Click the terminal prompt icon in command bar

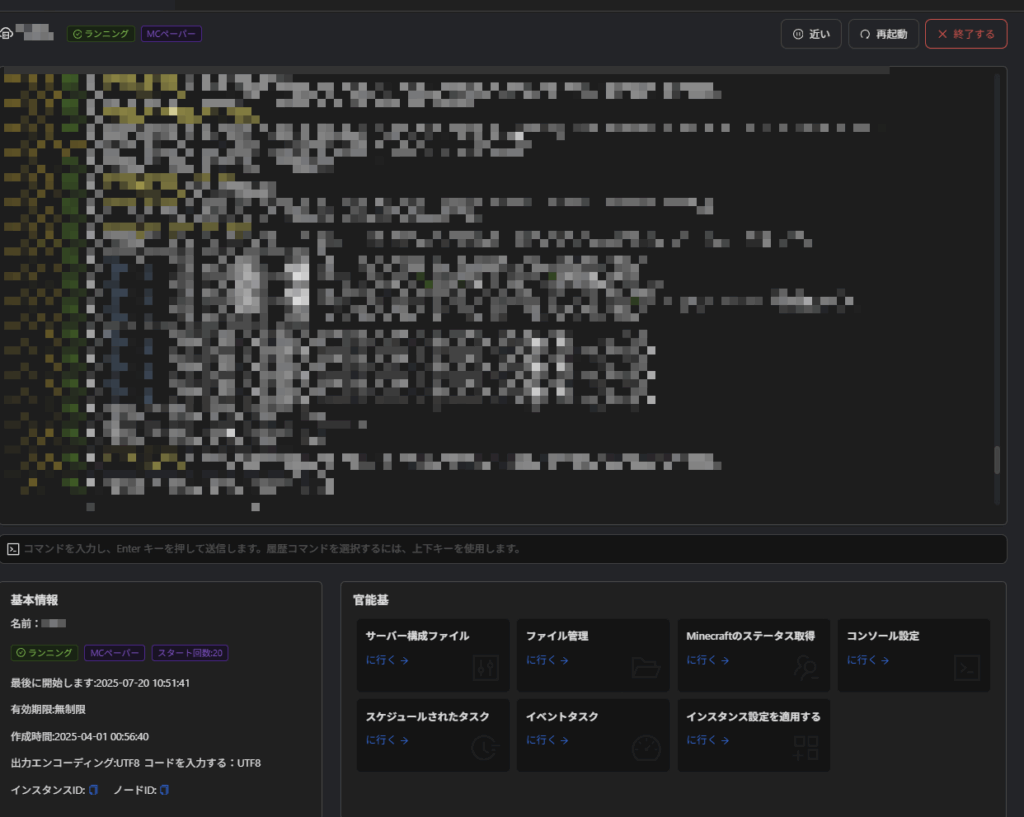pyautogui.click(x=13, y=549)
